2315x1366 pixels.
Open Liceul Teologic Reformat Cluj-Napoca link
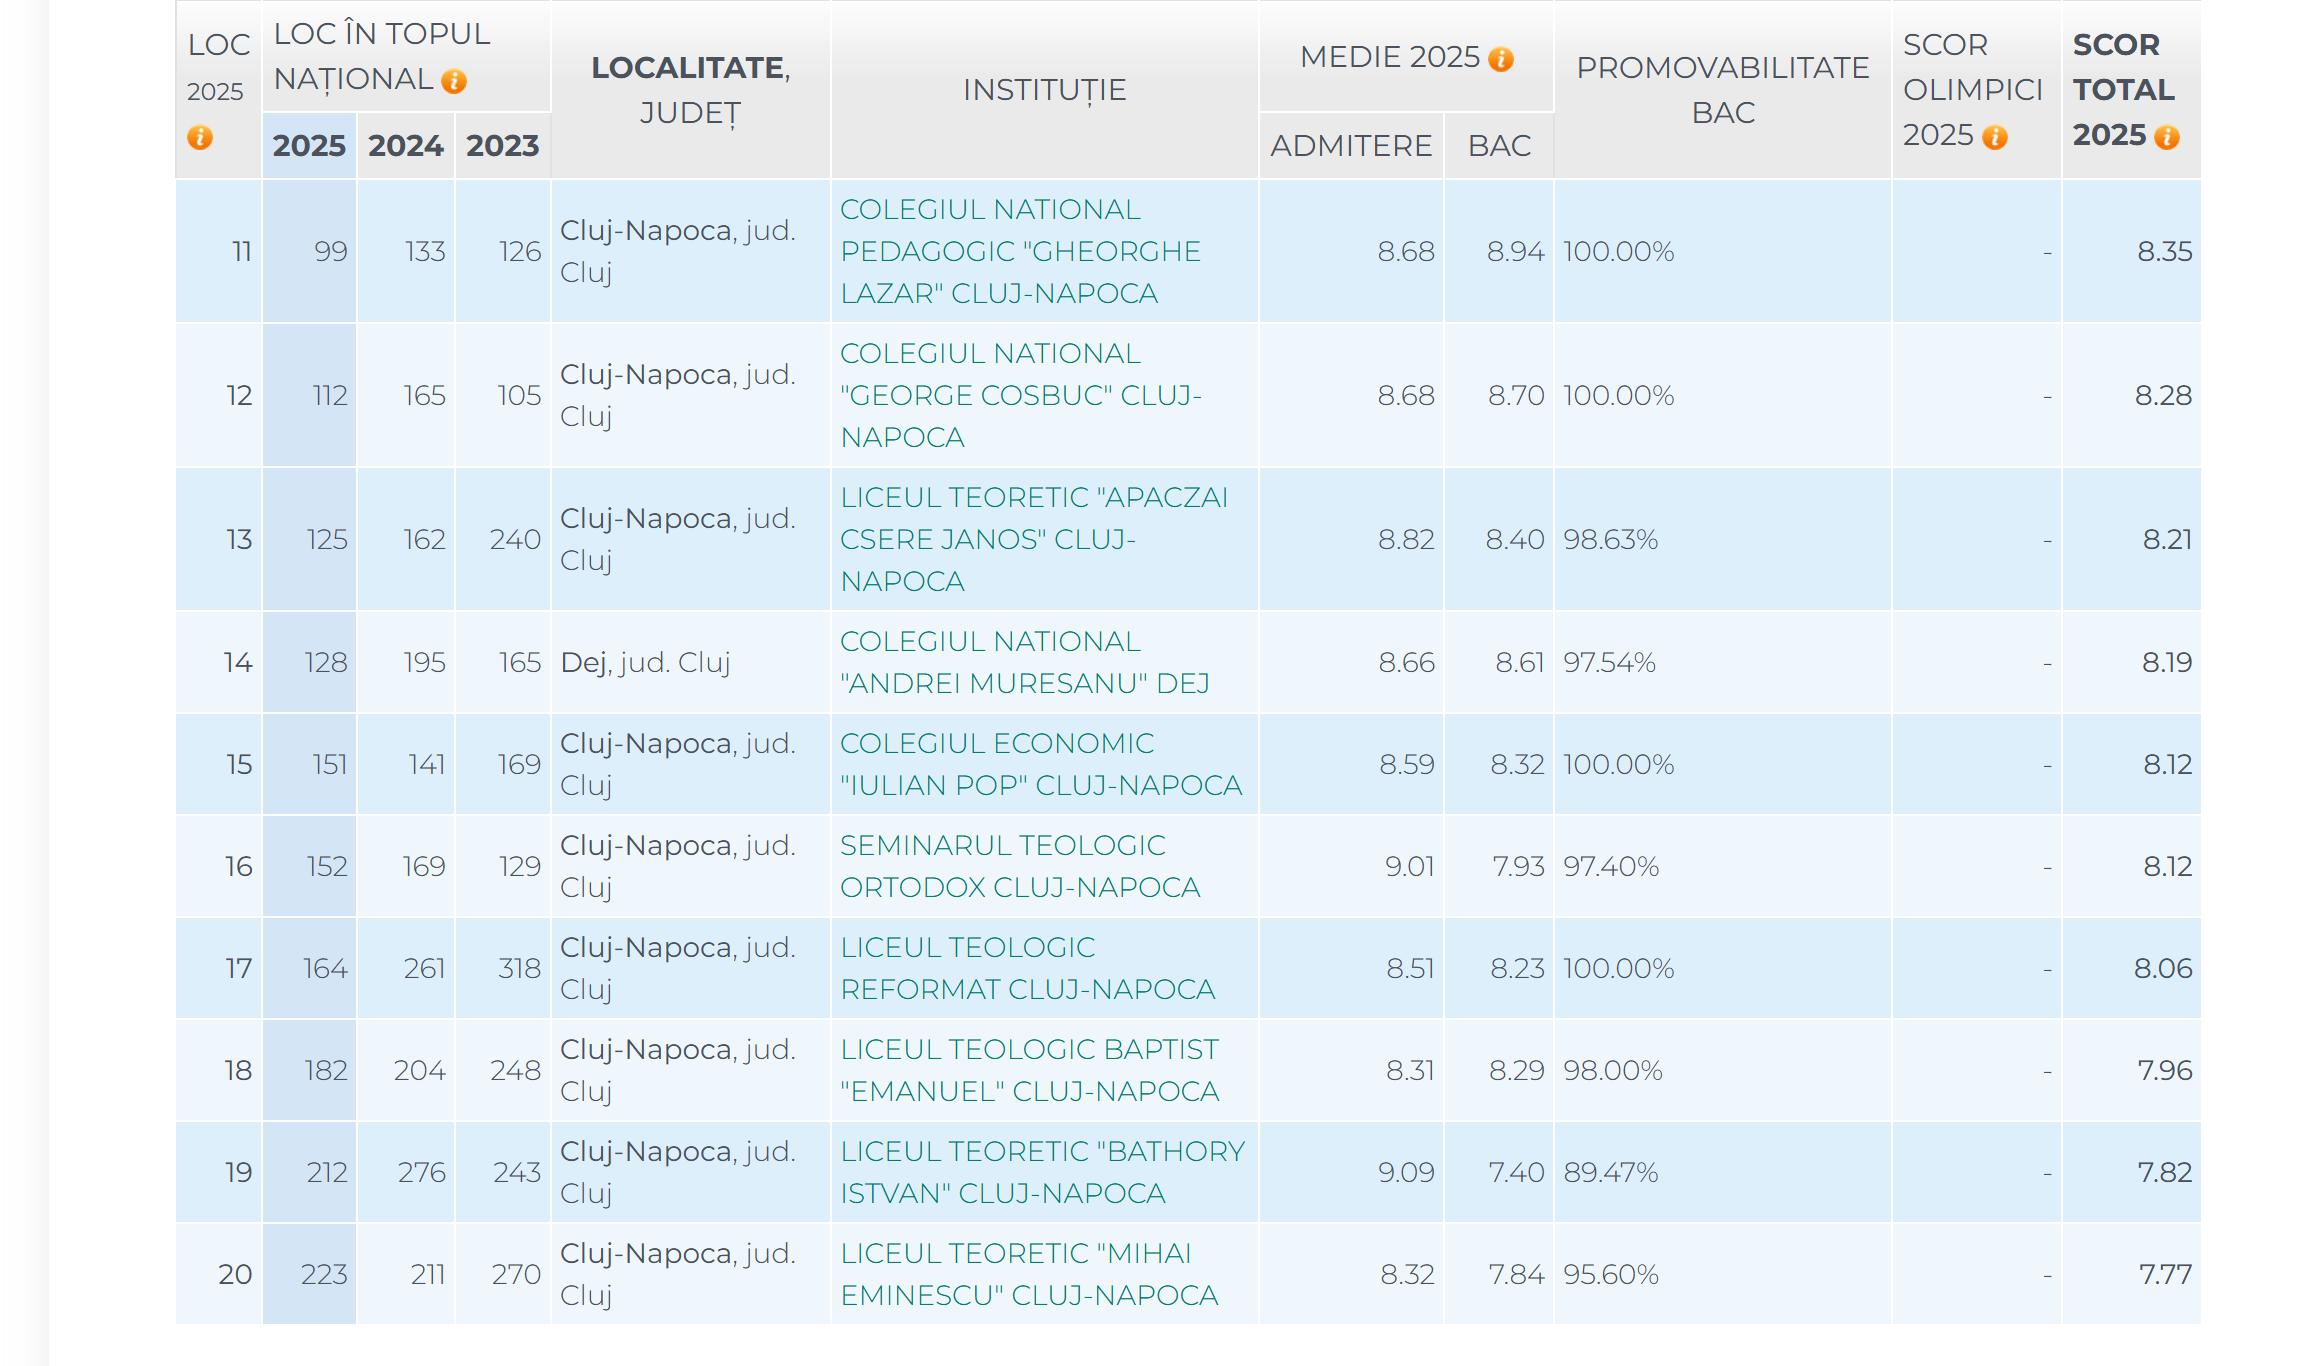click(1027, 968)
